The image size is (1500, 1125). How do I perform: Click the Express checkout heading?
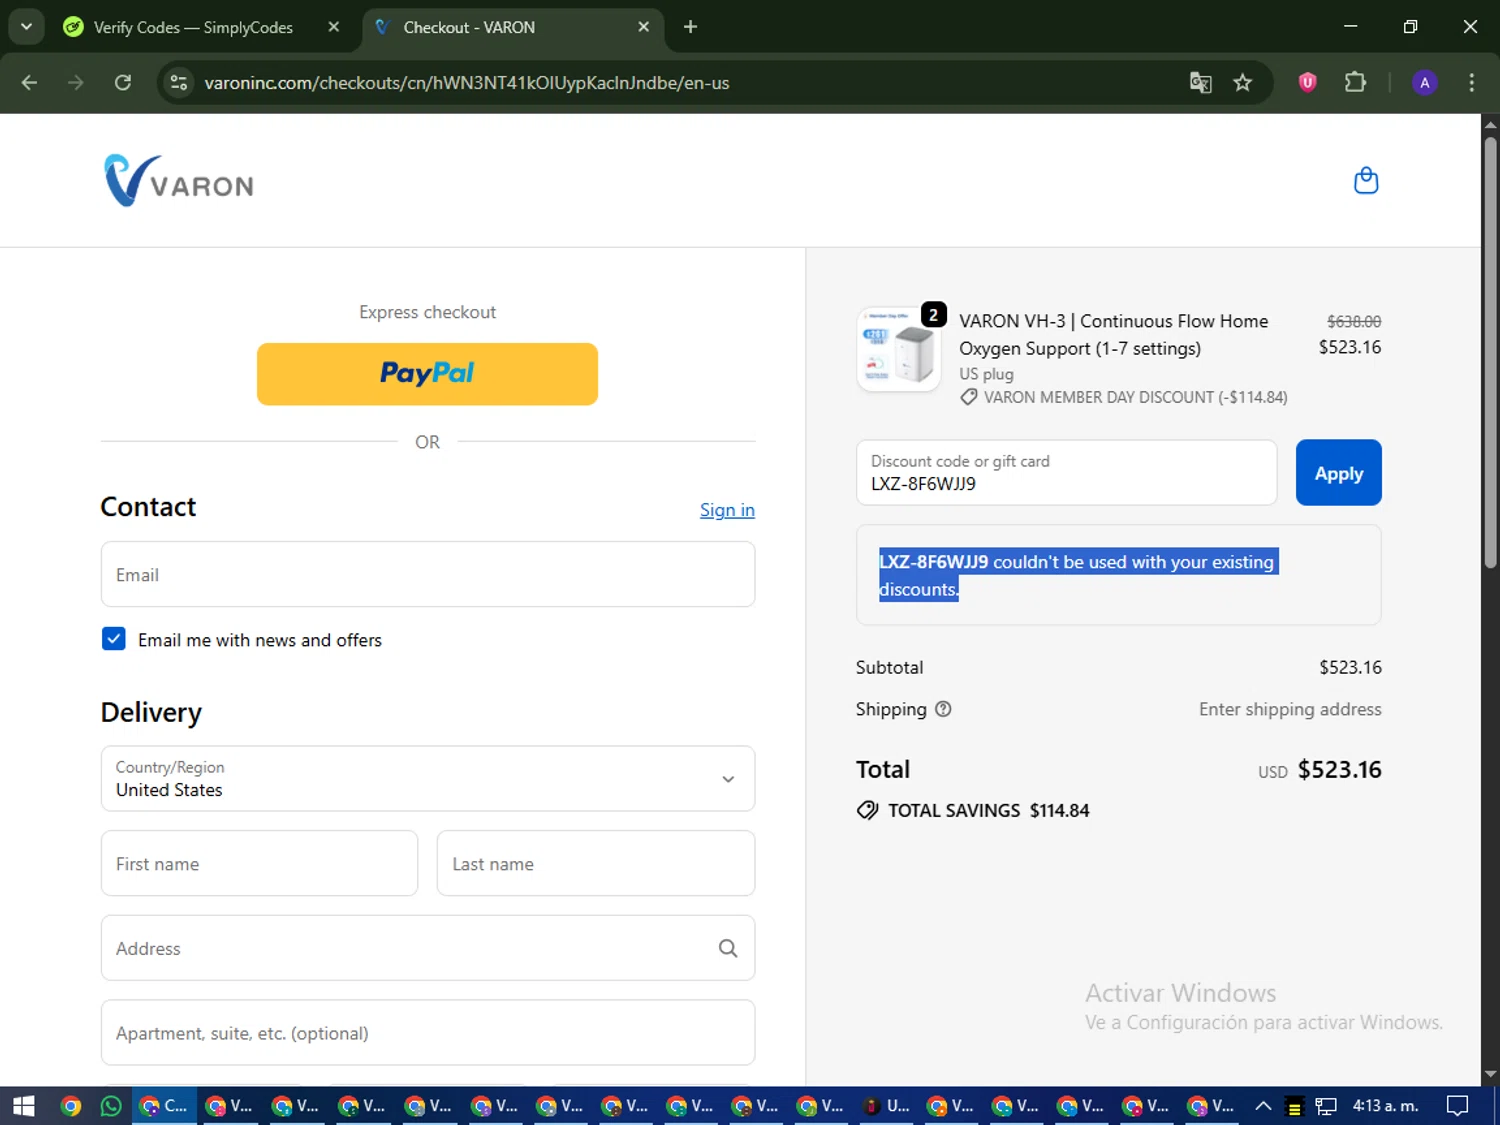[x=427, y=312]
